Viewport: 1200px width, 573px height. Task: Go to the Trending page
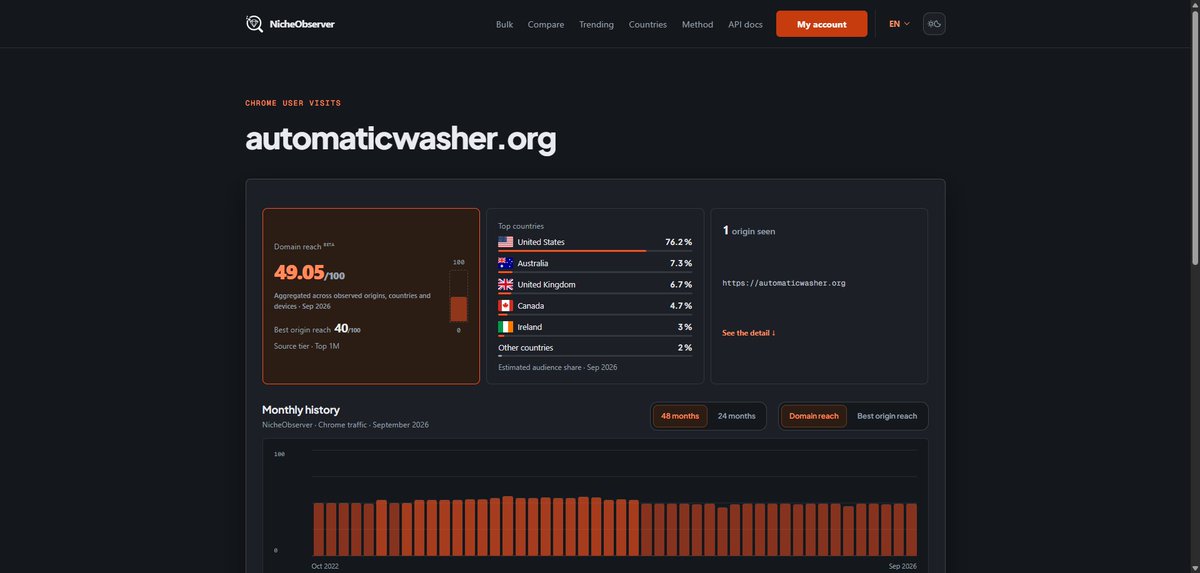coord(596,24)
